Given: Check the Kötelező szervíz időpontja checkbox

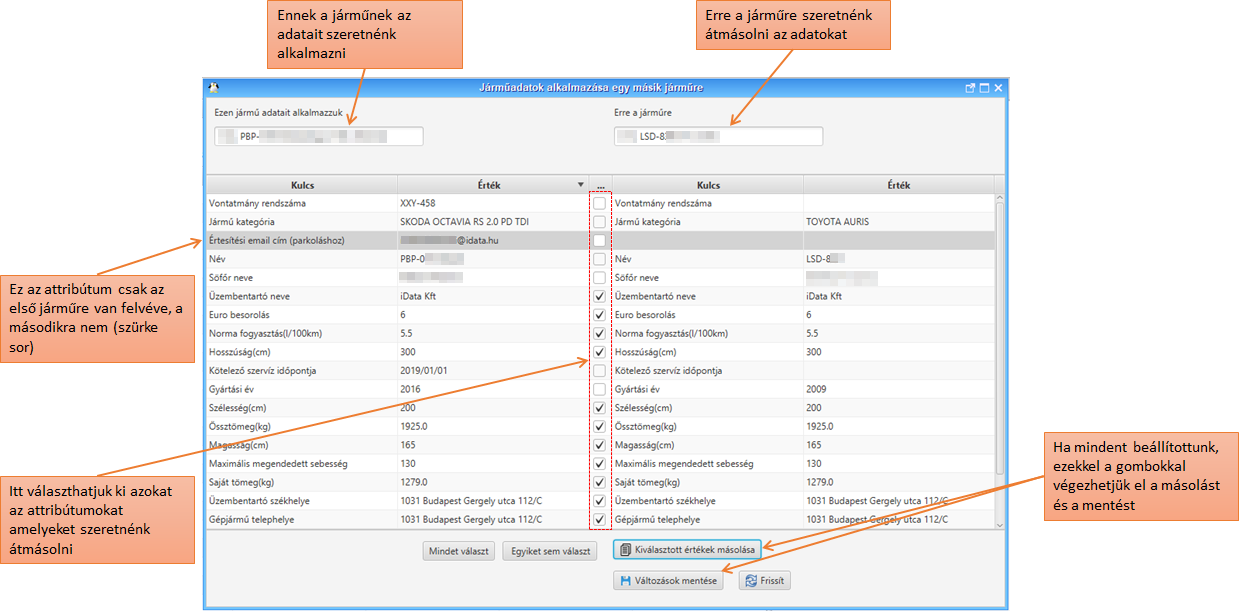Looking at the screenshot, I should click(x=599, y=371).
